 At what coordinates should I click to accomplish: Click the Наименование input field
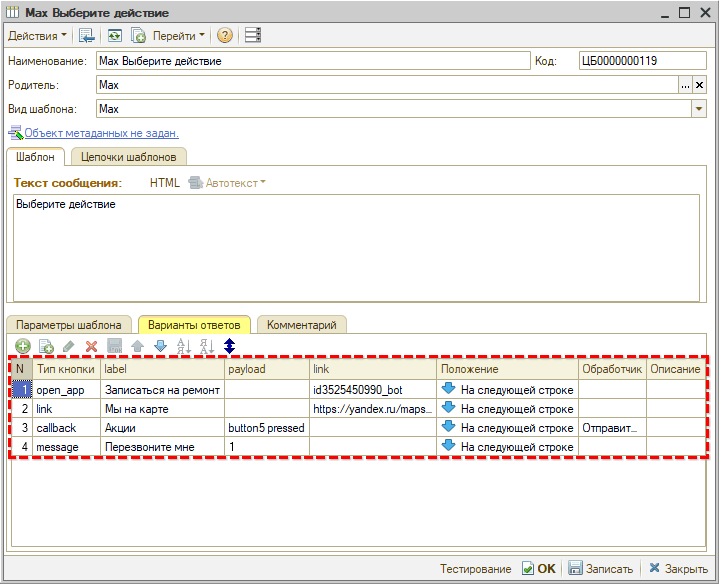click(312, 61)
